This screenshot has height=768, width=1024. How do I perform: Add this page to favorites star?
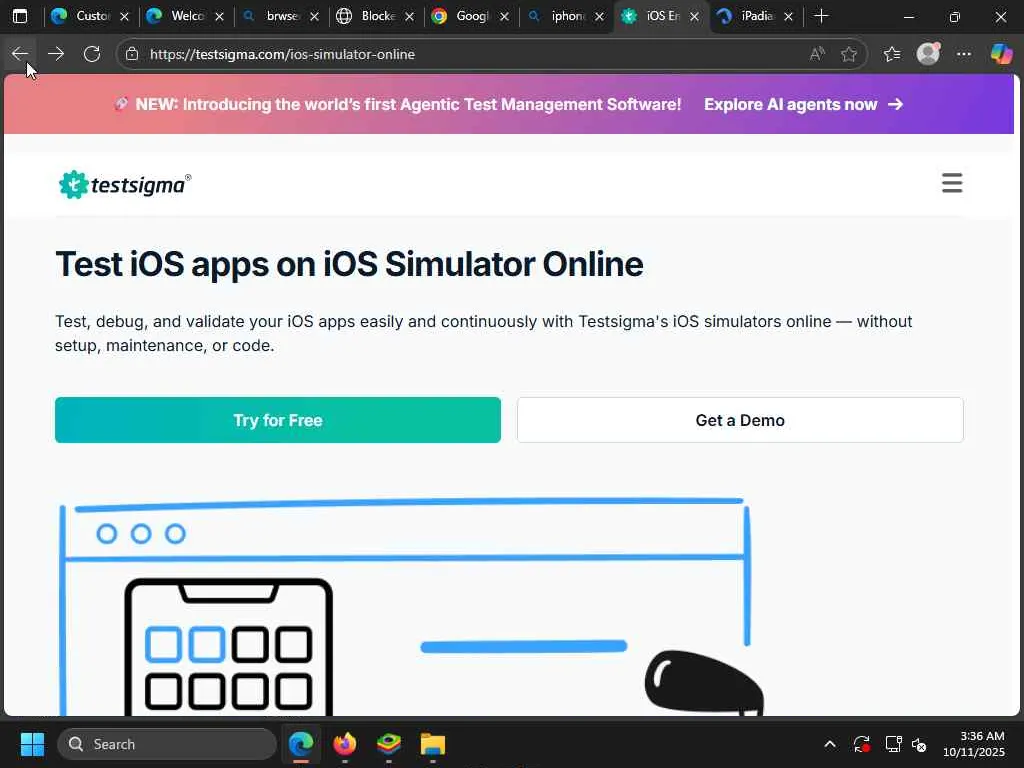coord(849,54)
